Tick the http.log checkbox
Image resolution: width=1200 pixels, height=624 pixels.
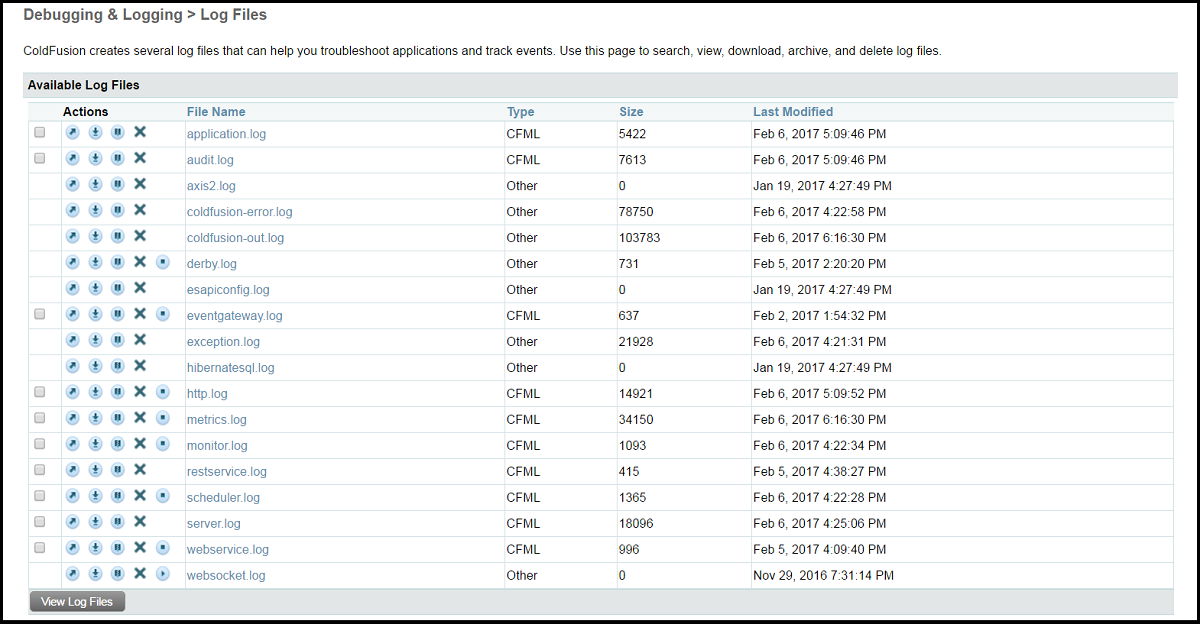coord(40,392)
